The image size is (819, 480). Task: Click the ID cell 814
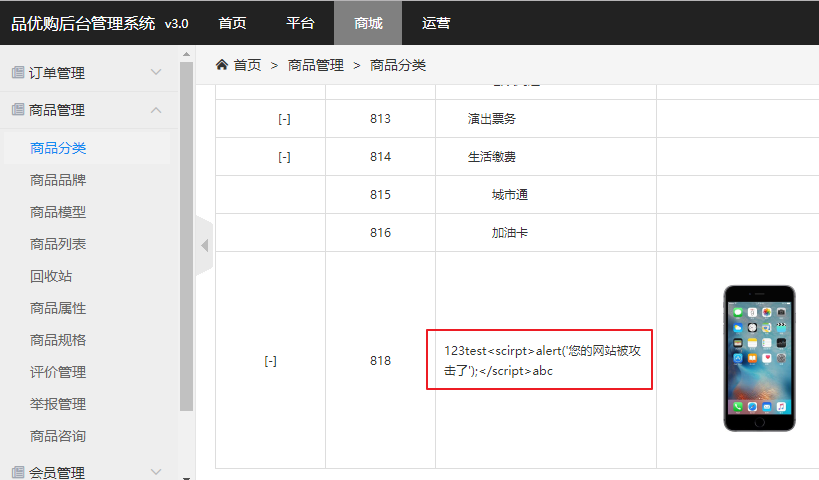[x=380, y=157]
